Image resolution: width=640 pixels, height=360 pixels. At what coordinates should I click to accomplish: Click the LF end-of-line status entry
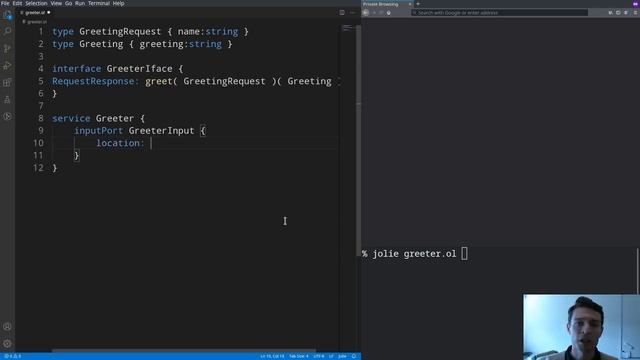(331, 356)
